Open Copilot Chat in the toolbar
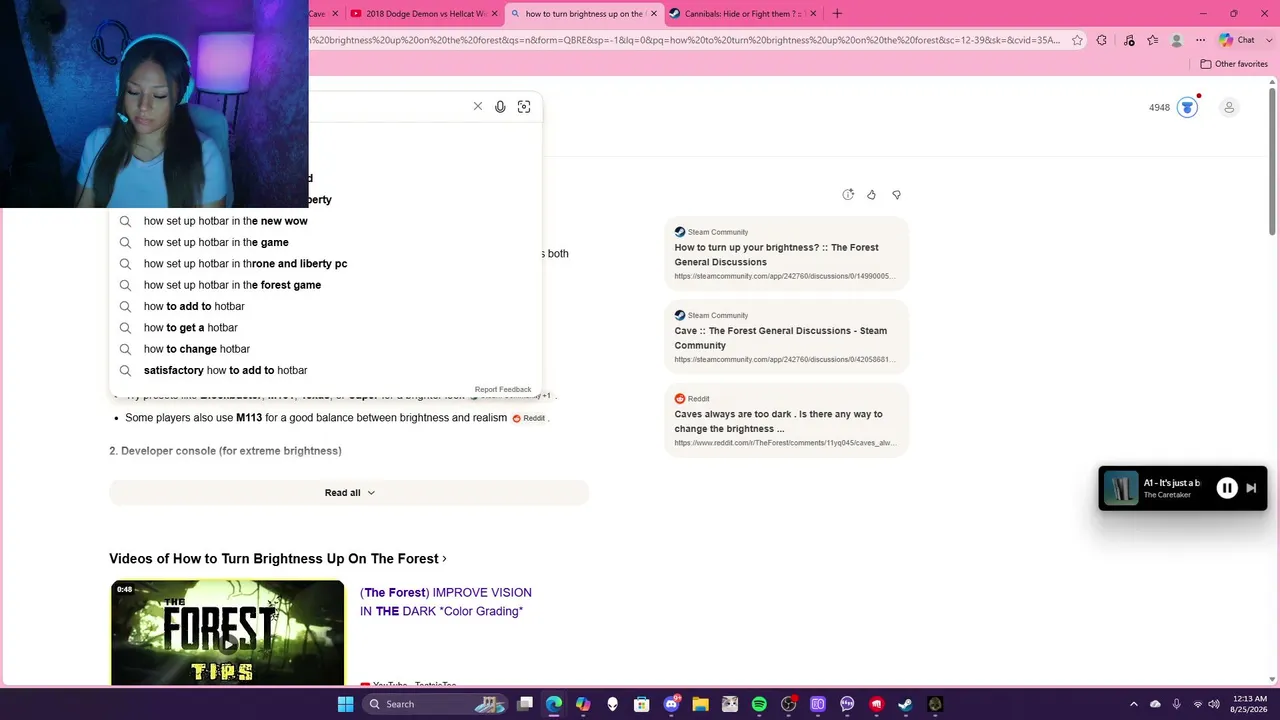The height and width of the screenshot is (720, 1280). point(1237,40)
